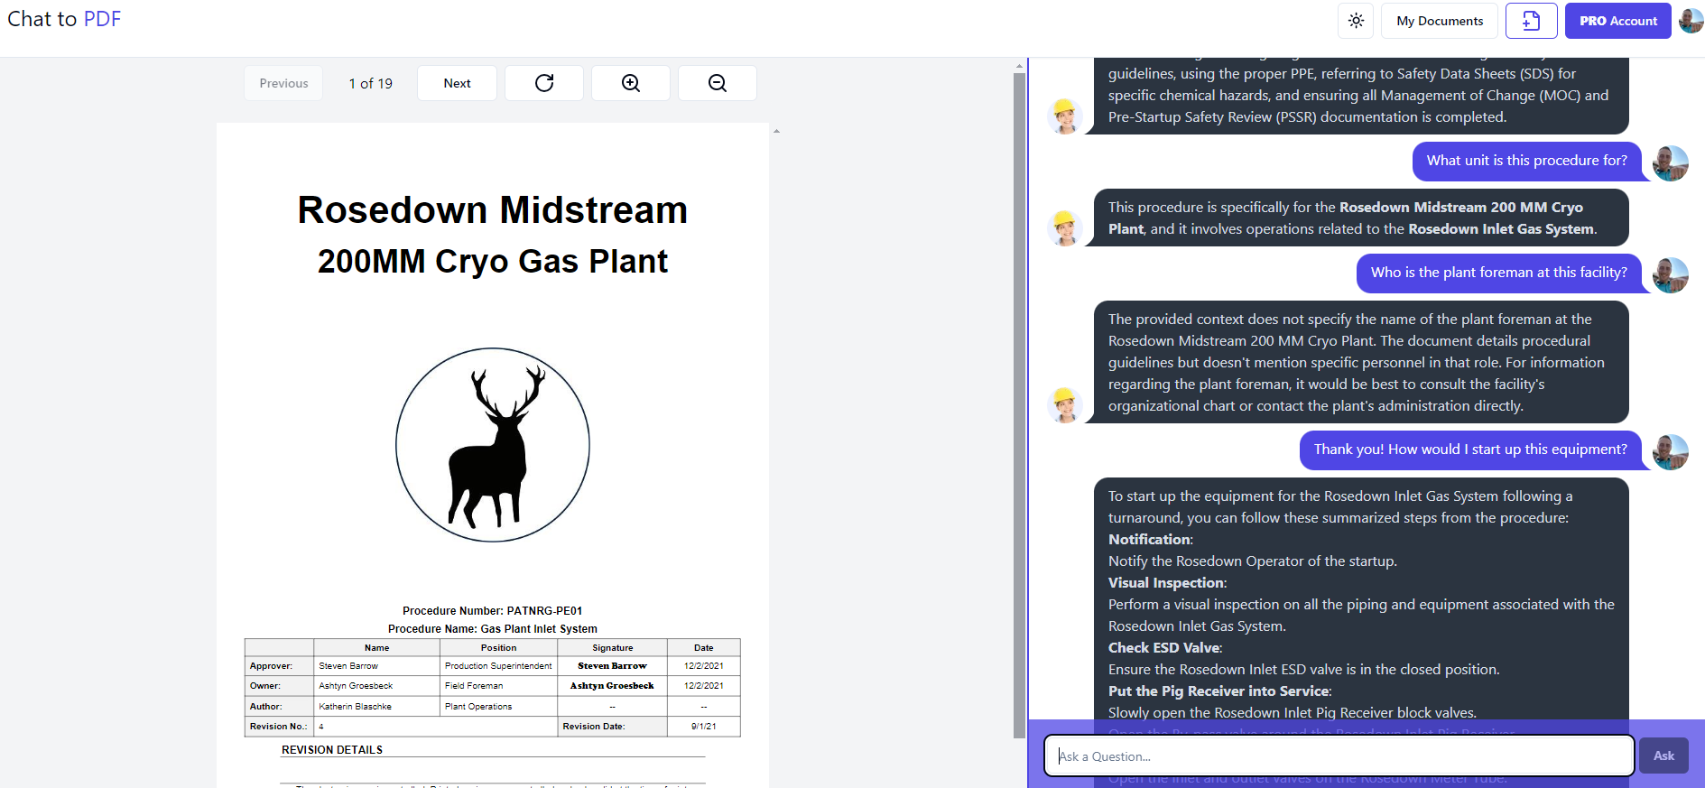Click the Chat to PDF logo
Image resolution: width=1705 pixels, height=788 pixels.
coord(64,19)
